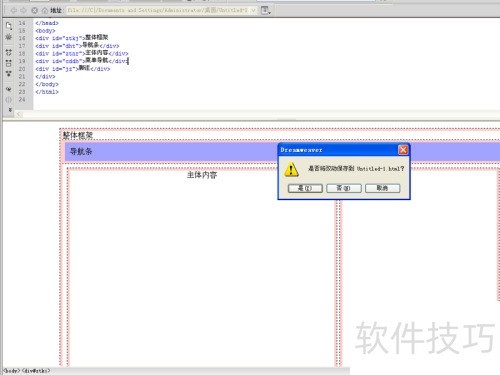The height and width of the screenshot is (375, 500).
Task: Click the collapse full tag icon
Action: (x=9, y=52)
